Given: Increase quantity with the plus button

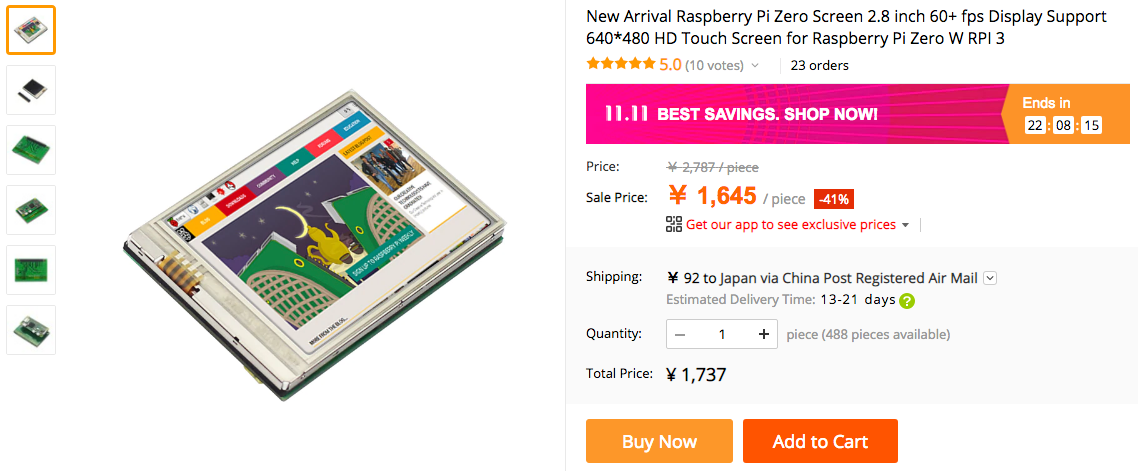Looking at the screenshot, I should click(x=763, y=334).
